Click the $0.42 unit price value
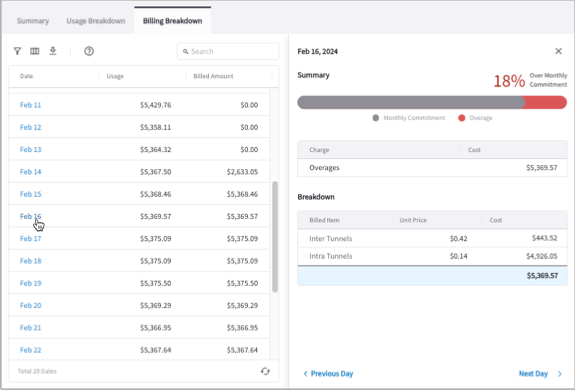Screen dimensions: 575x390 (x=458, y=239)
